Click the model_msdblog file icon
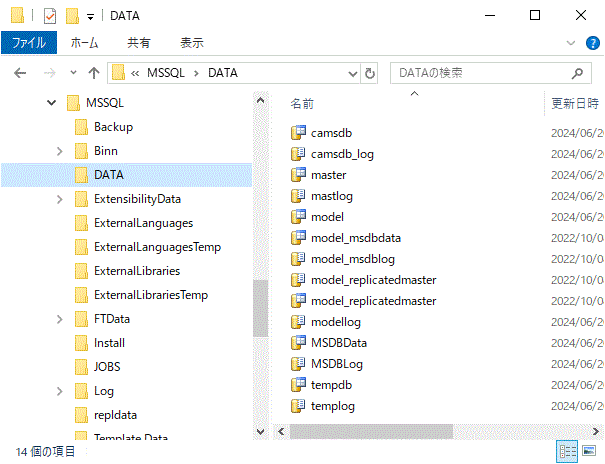The height and width of the screenshot is (464, 605). (298, 259)
